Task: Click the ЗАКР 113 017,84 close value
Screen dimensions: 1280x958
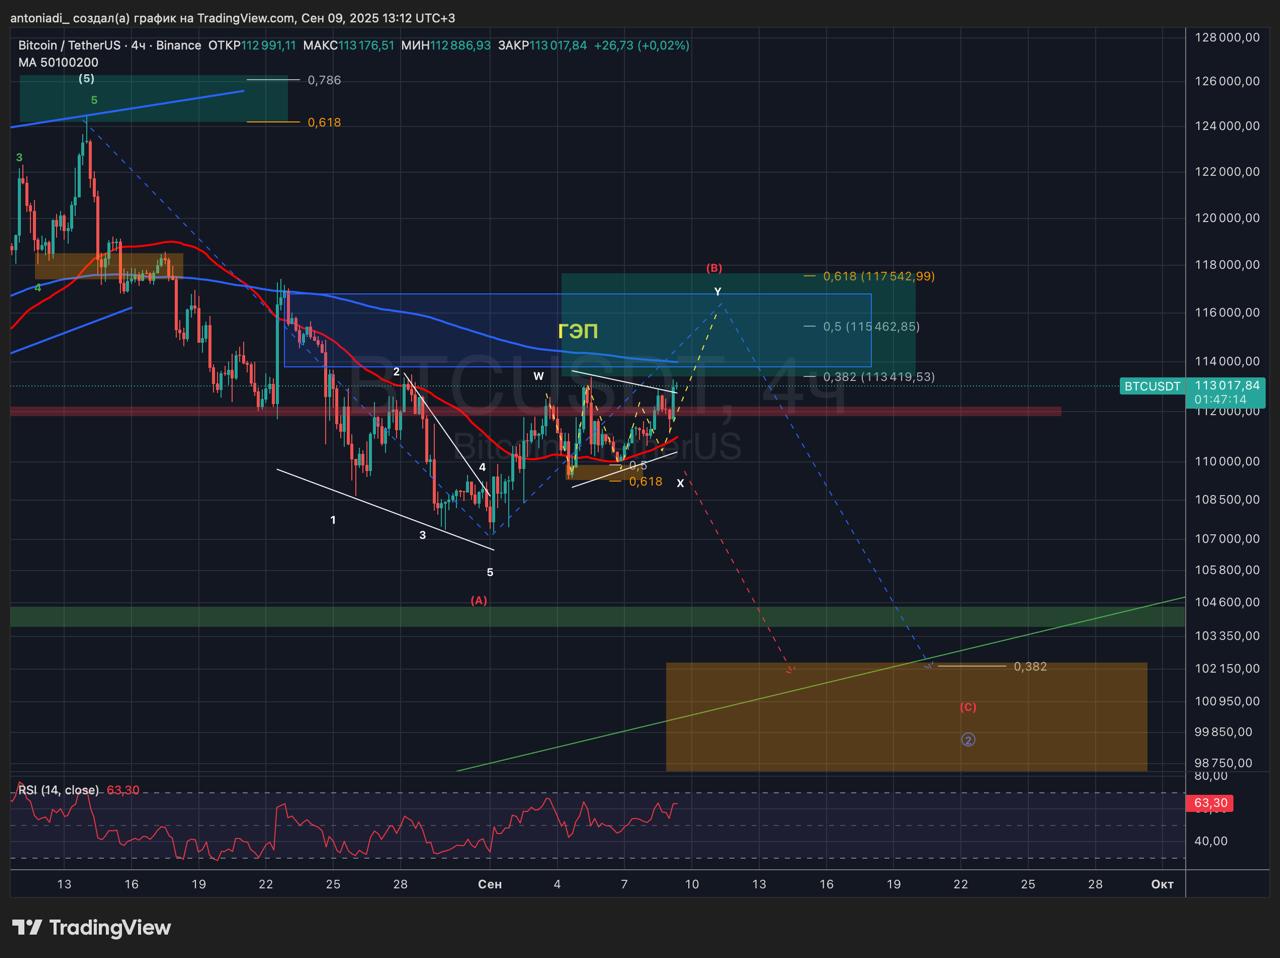Action: (x=542, y=45)
